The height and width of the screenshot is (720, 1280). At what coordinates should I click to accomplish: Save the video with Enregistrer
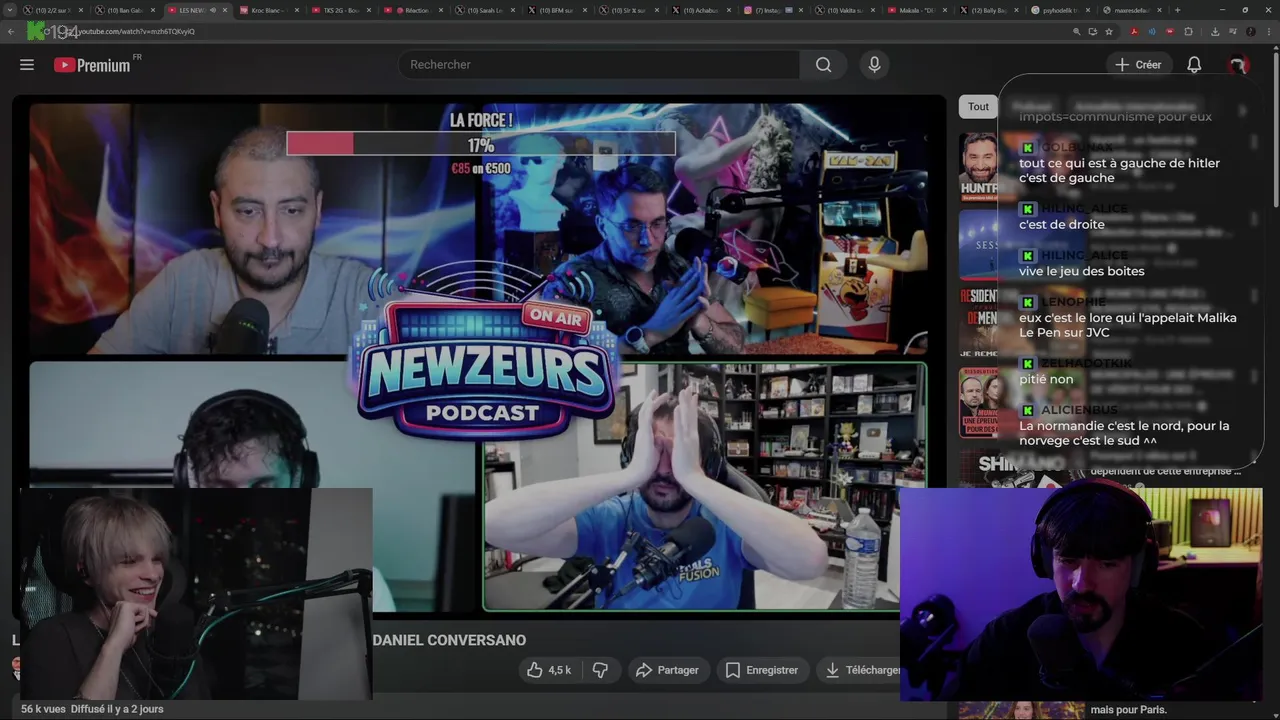(762, 670)
